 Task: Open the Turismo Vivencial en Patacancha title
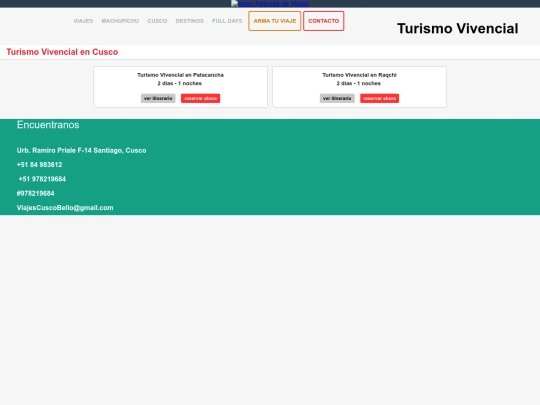click(180, 75)
